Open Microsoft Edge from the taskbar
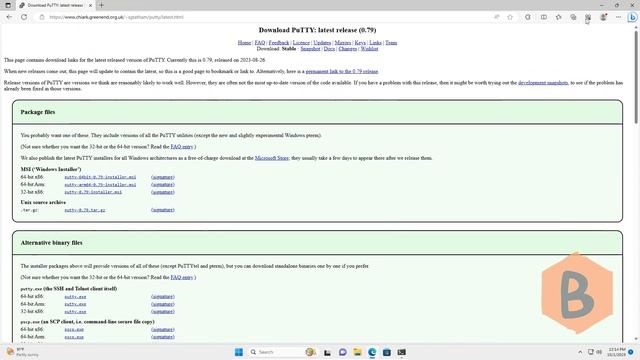Image resolution: width=640 pixels, height=360 pixels. tap(372, 352)
